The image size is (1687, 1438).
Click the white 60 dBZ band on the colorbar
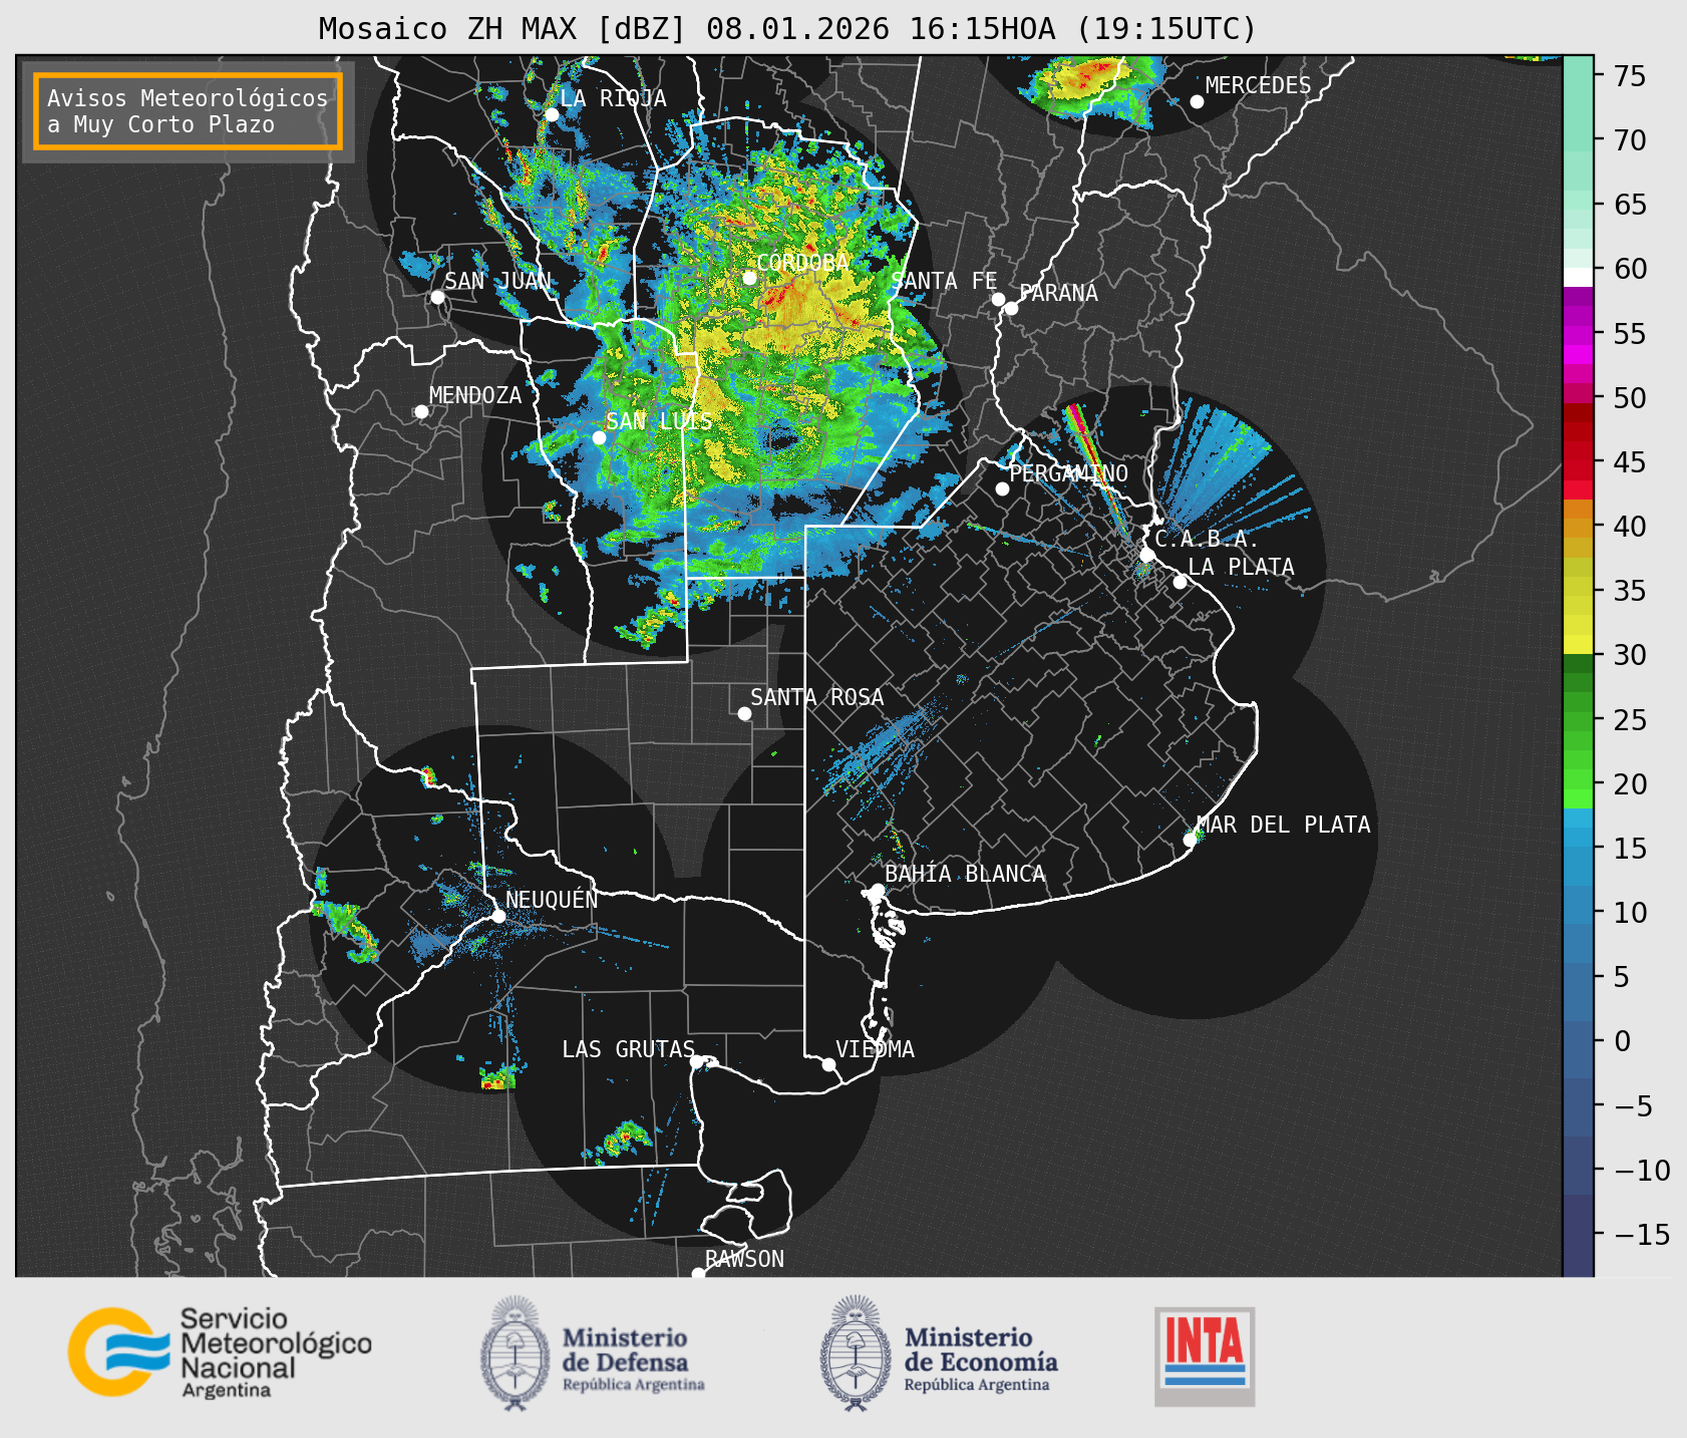1578,277
